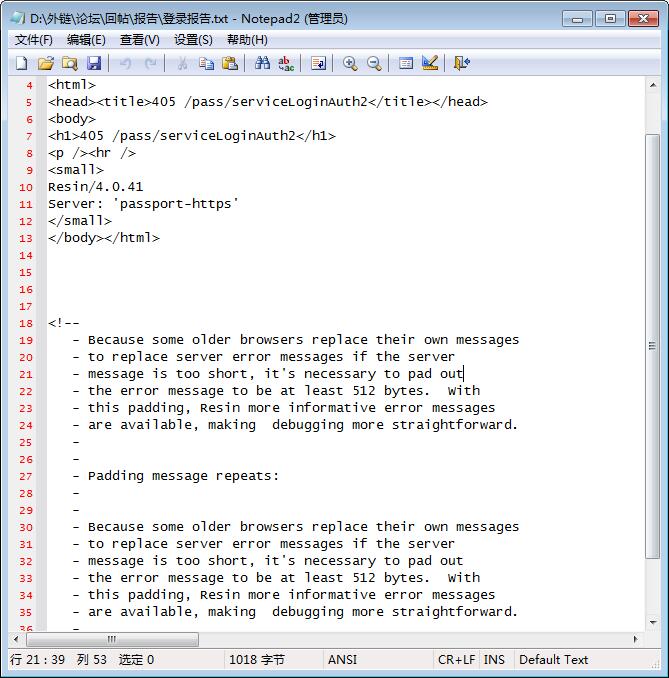Open the 帮助(H) menu
This screenshot has height=678, width=669.
point(247,40)
